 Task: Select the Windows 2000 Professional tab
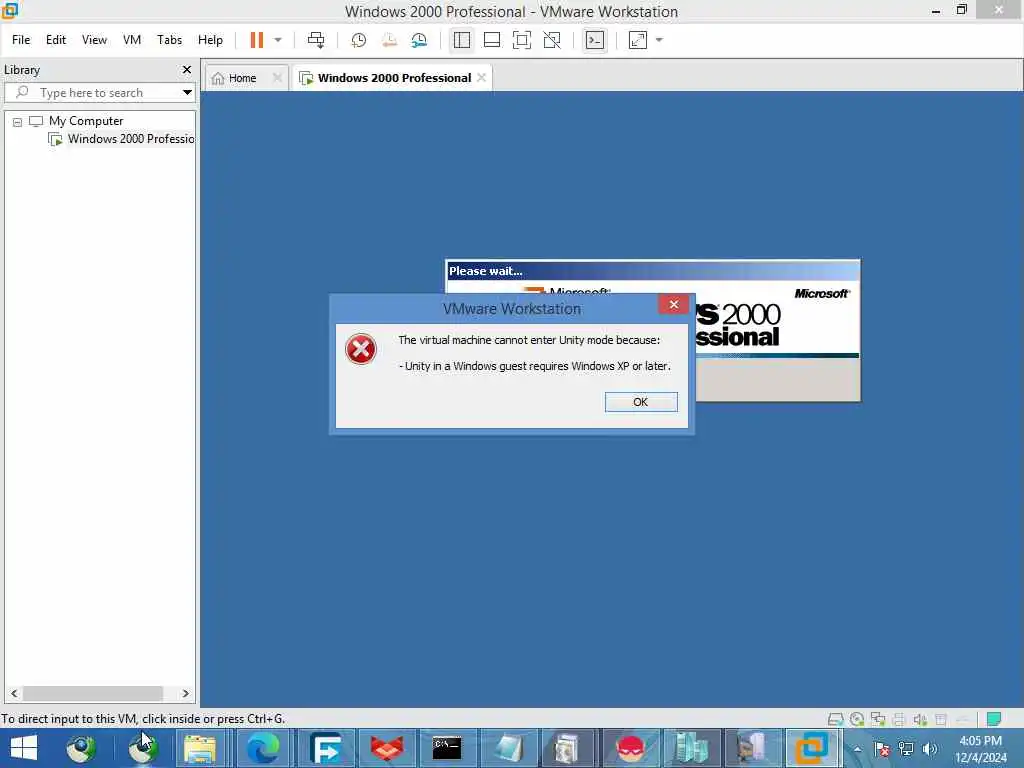point(394,78)
